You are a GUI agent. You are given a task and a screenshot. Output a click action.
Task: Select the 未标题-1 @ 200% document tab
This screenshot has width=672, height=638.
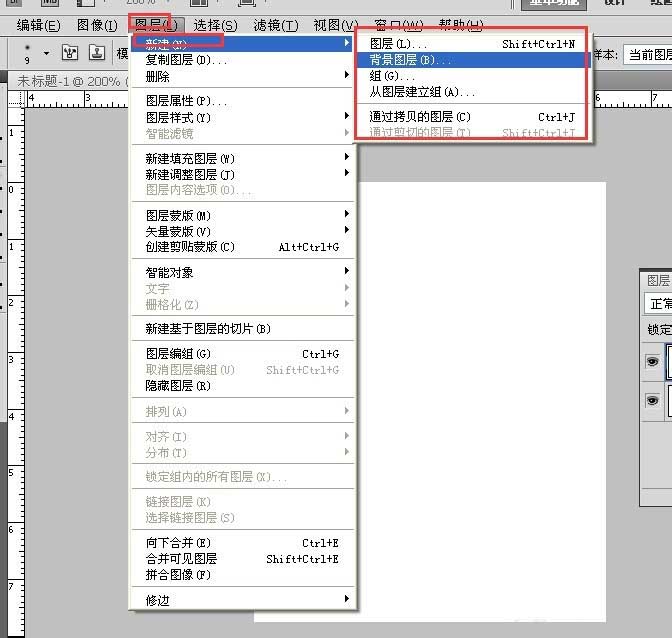click(x=71, y=81)
